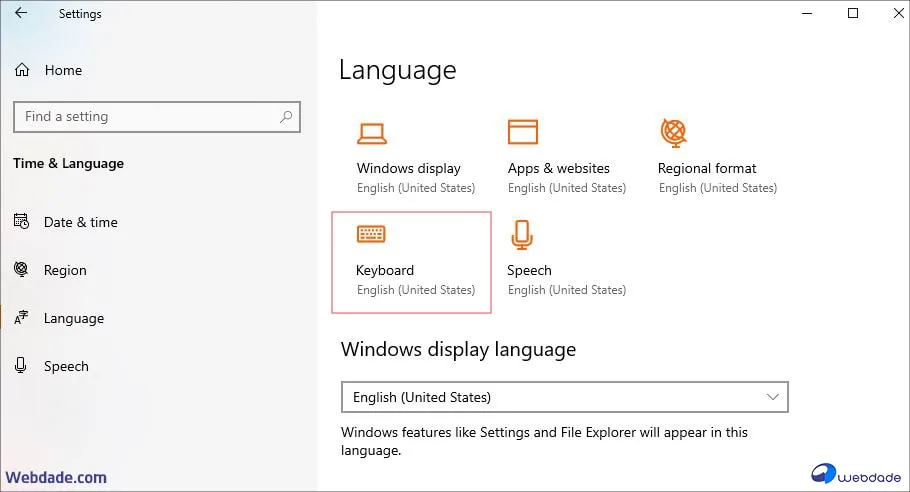Open Regional format settings link
The image size is (910, 492).
point(707,168)
